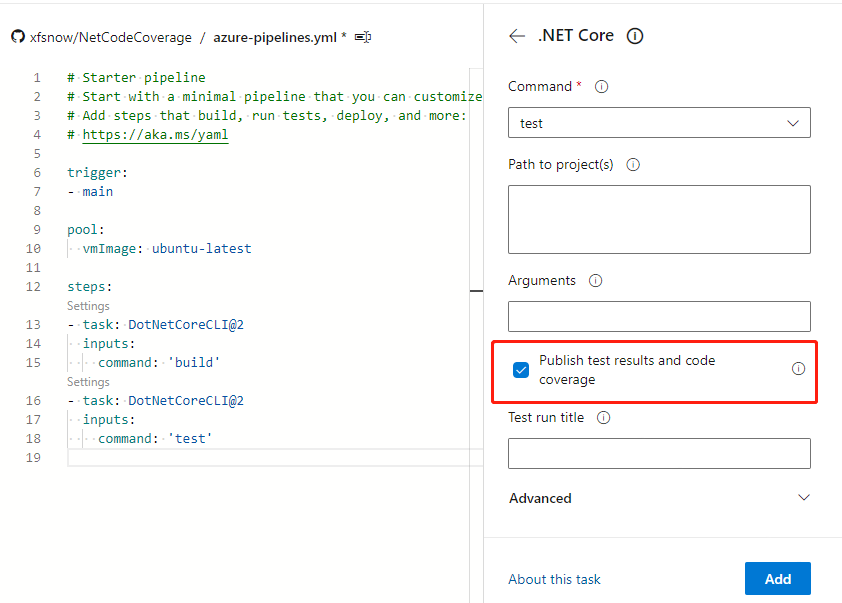Open the https://aka.ms/yaml link in editor
The image size is (842, 603).
155,134
